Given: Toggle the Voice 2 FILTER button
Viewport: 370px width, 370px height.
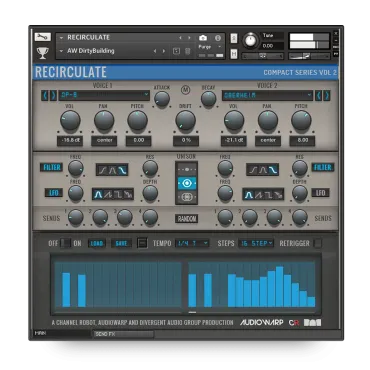Looking at the screenshot, I should click(323, 167).
